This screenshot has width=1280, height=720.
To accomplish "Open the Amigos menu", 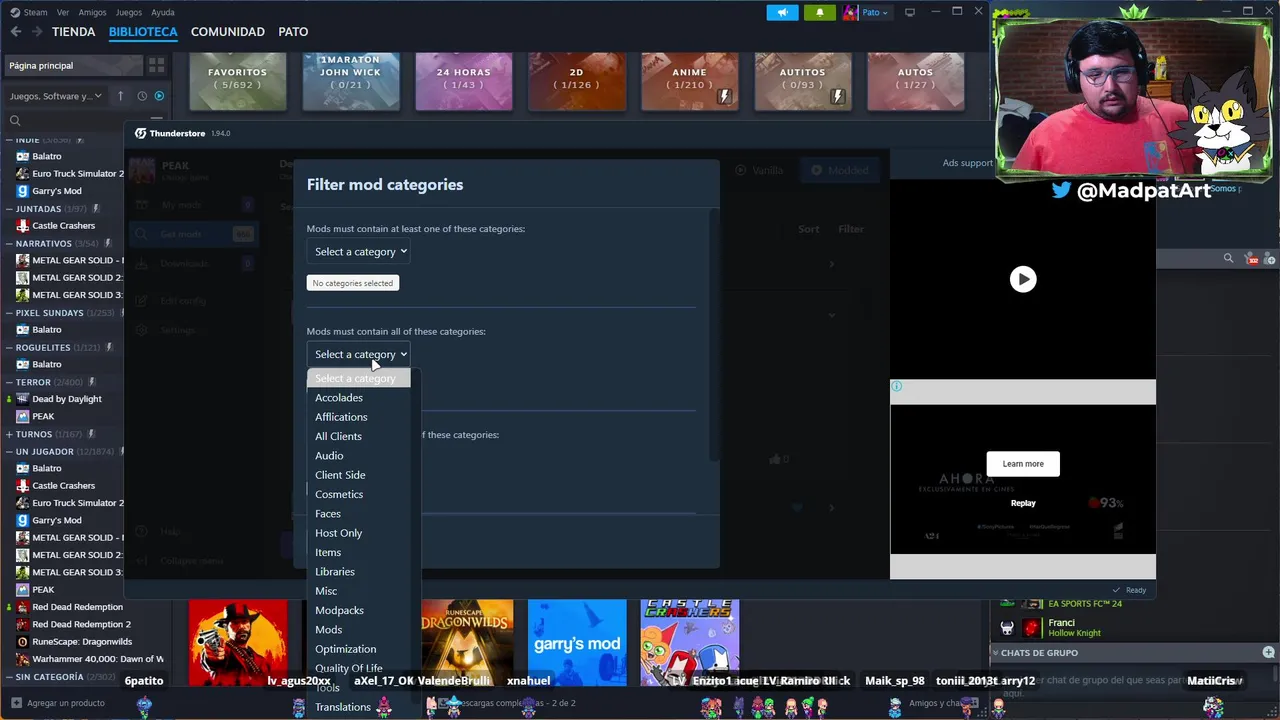I will (x=92, y=12).
